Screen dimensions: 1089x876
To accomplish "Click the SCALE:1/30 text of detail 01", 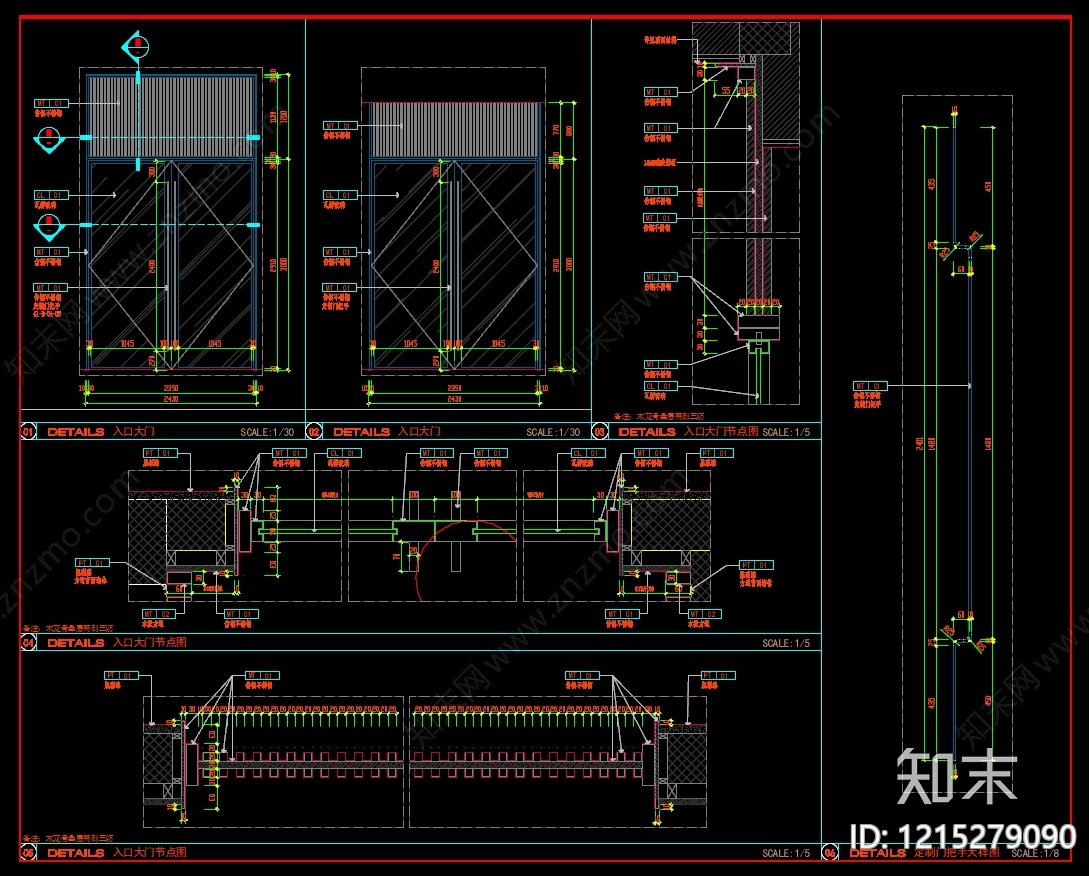I will pyautogui.click(x=267, y=432).
